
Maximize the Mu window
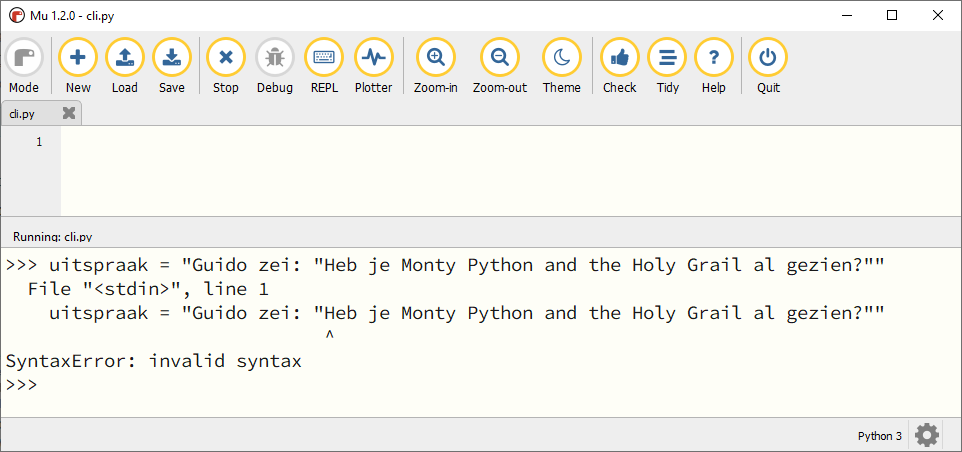point(892,16)
